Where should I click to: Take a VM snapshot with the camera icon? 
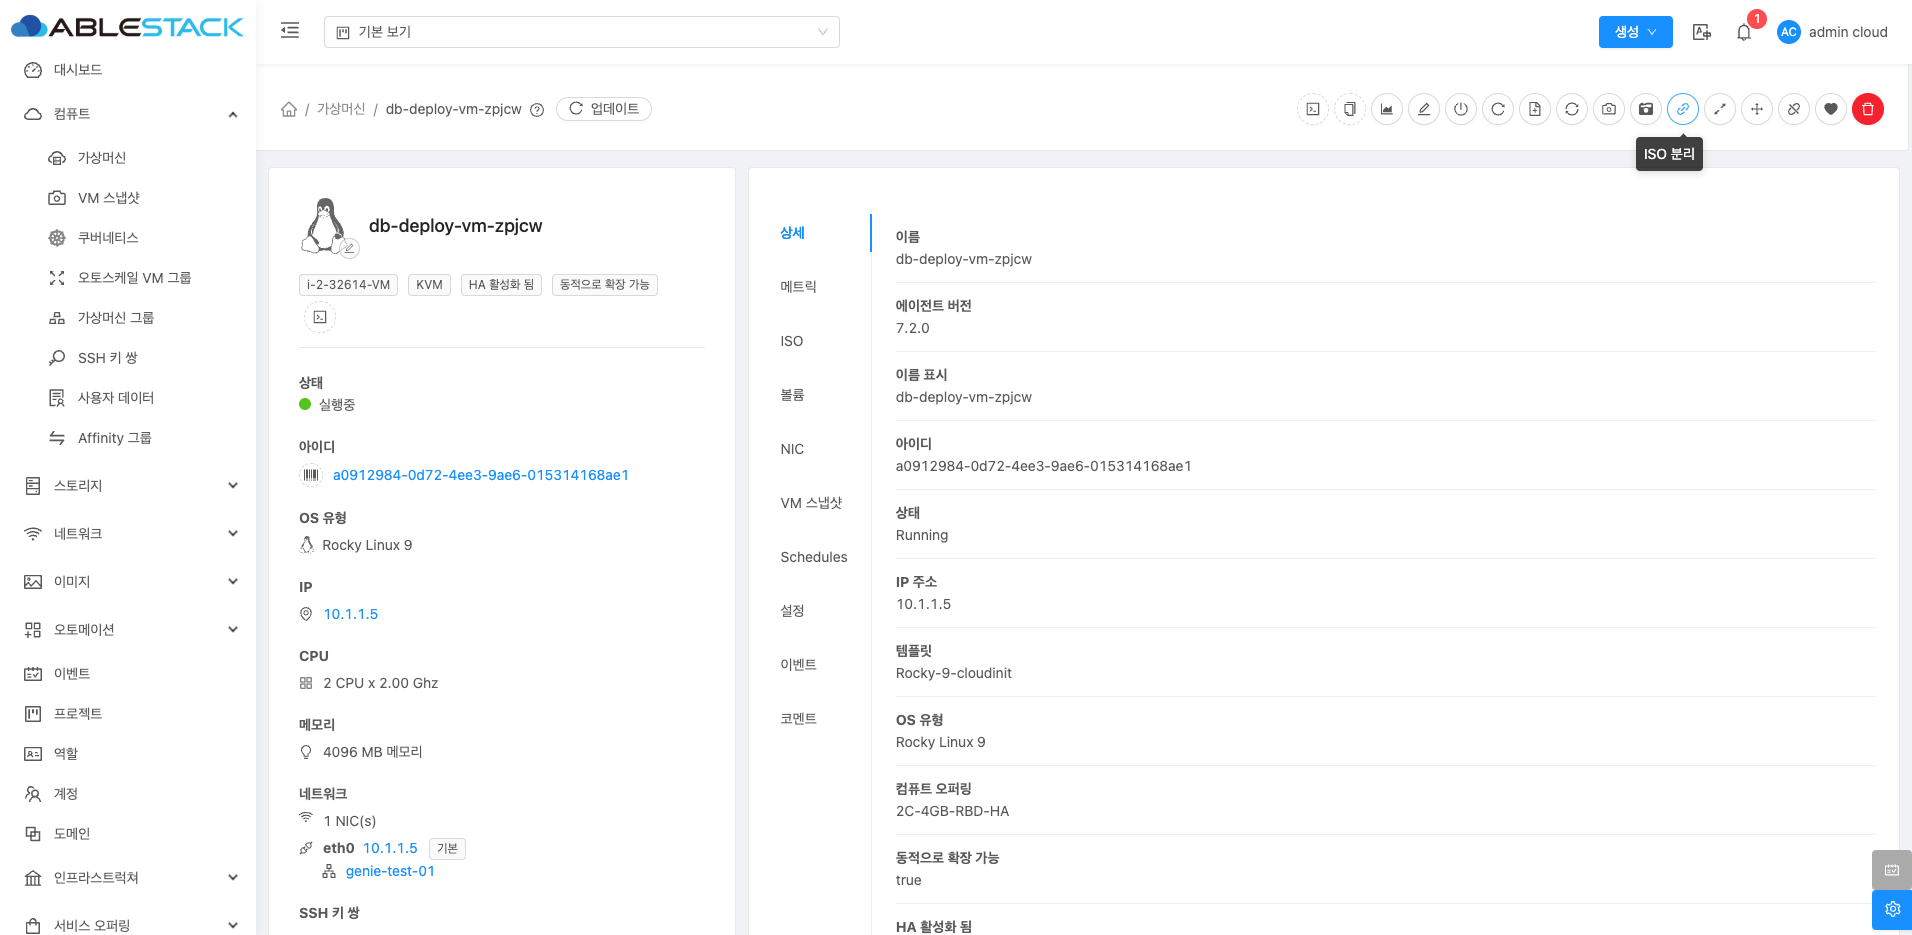tap(1608, 109)
